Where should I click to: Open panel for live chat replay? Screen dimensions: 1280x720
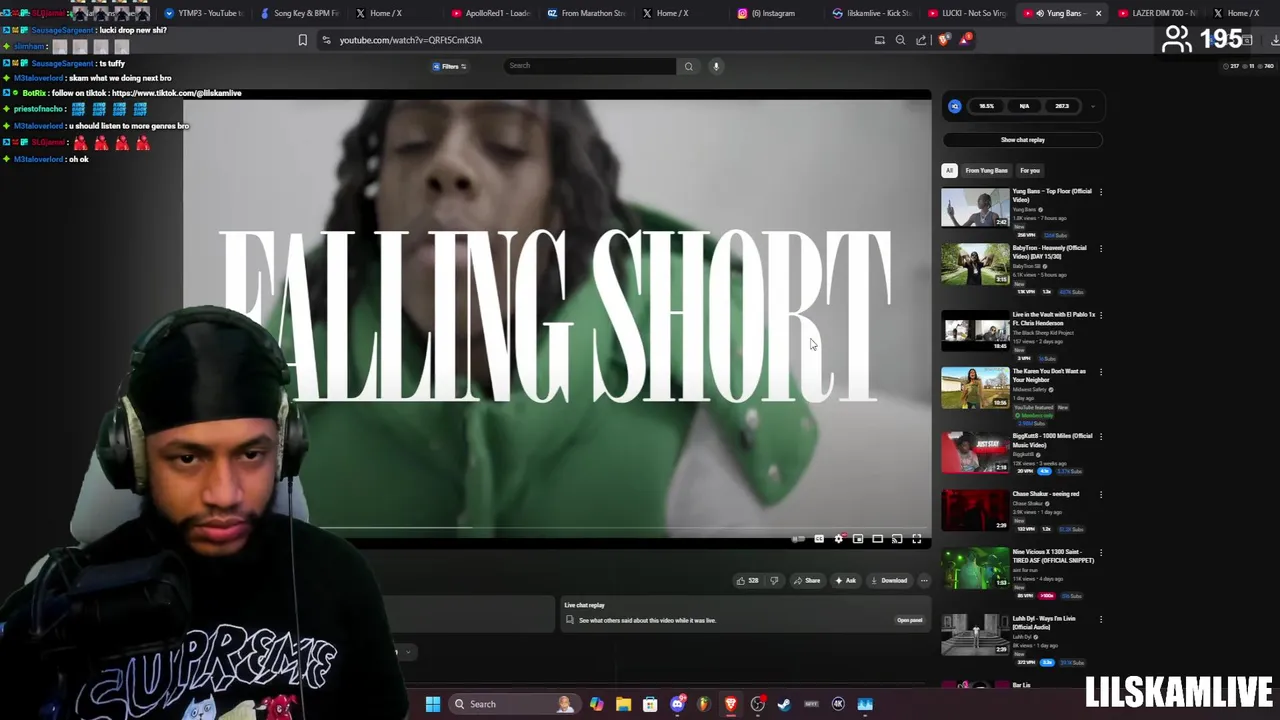(910, 620)
